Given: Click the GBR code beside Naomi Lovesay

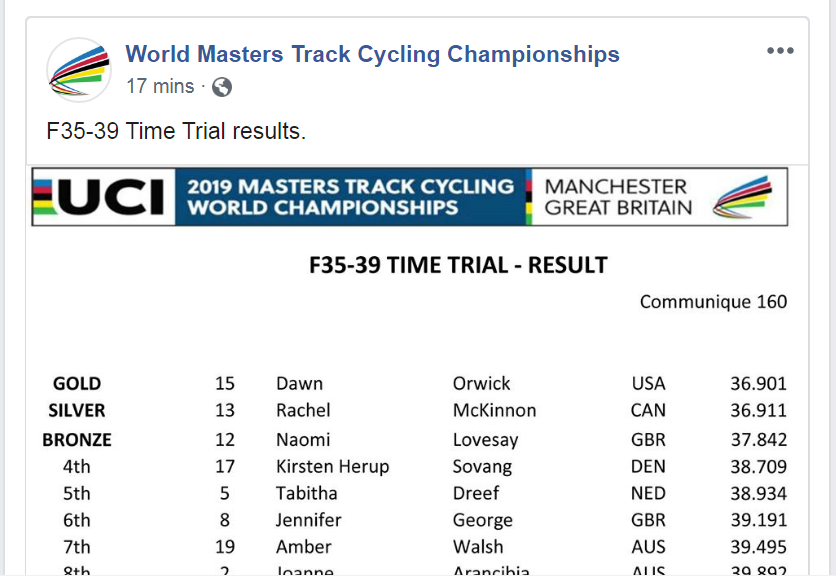Looking at the screenshot, I should point(648,440).
